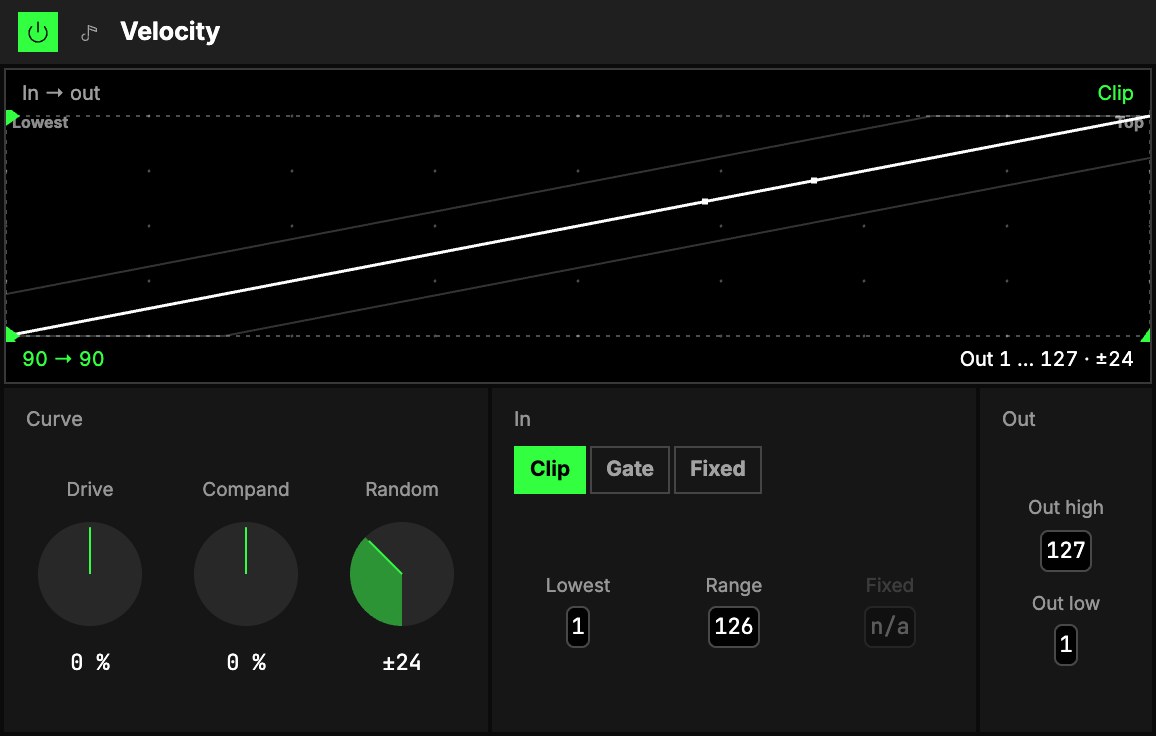Screen dimensions: 1156x736
Task: Click the right white point on the curve
Action: click(x=814, y=181)
